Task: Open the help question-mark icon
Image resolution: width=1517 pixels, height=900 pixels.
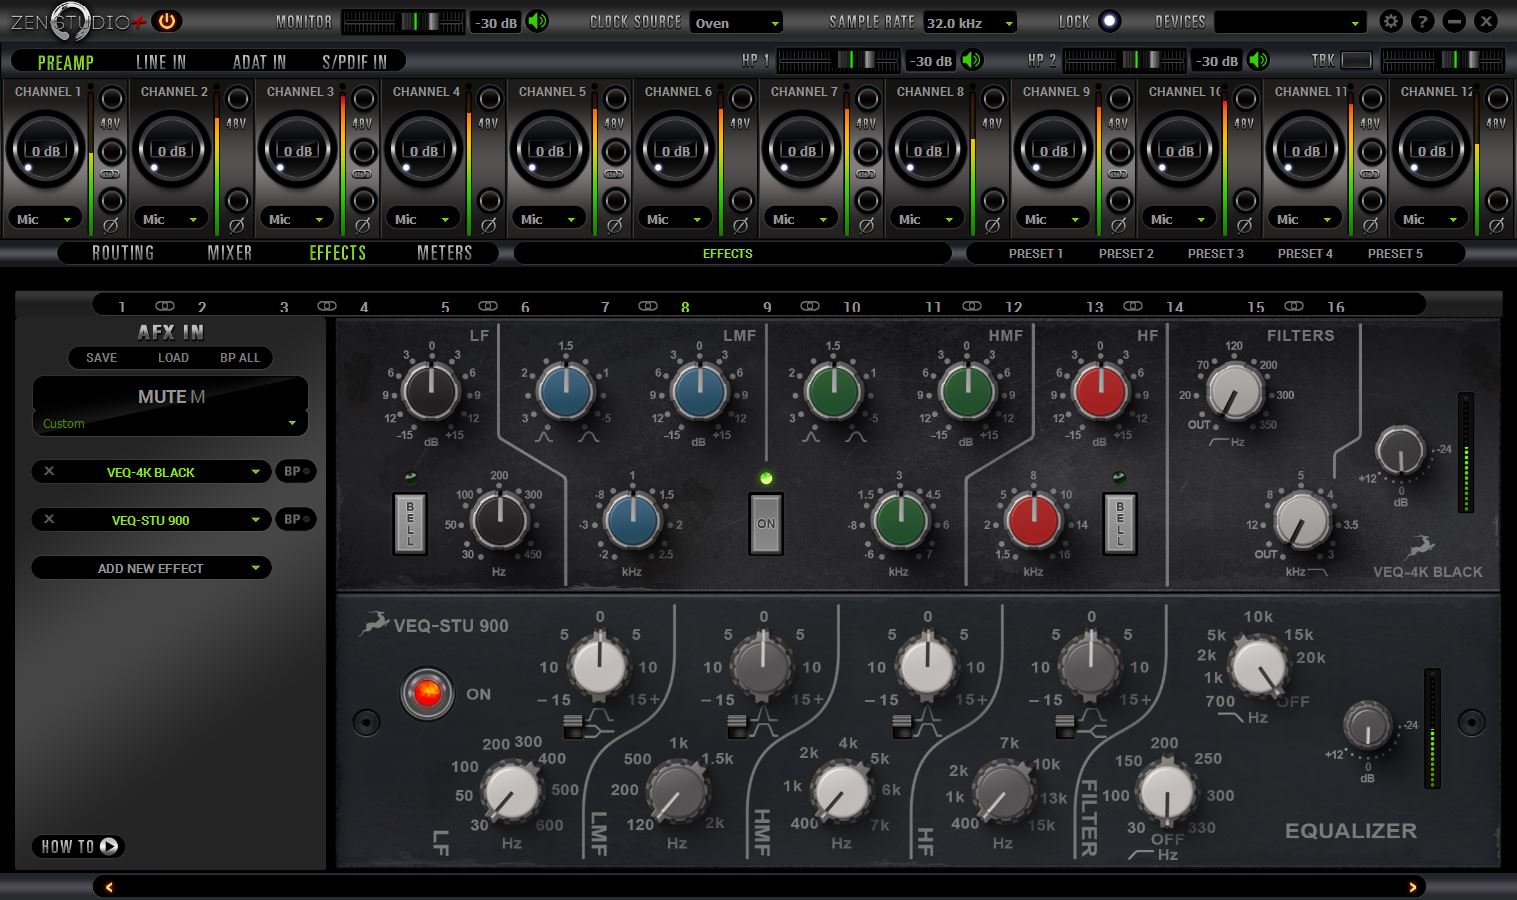Action: 1424,21
